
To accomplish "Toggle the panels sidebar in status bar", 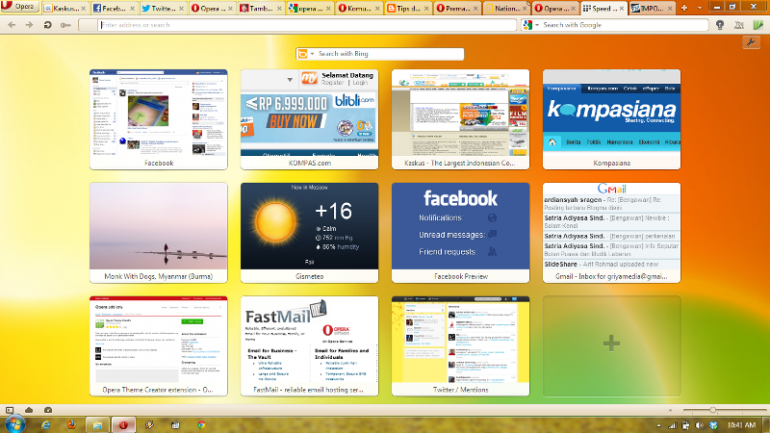I will tap(9, 410).
